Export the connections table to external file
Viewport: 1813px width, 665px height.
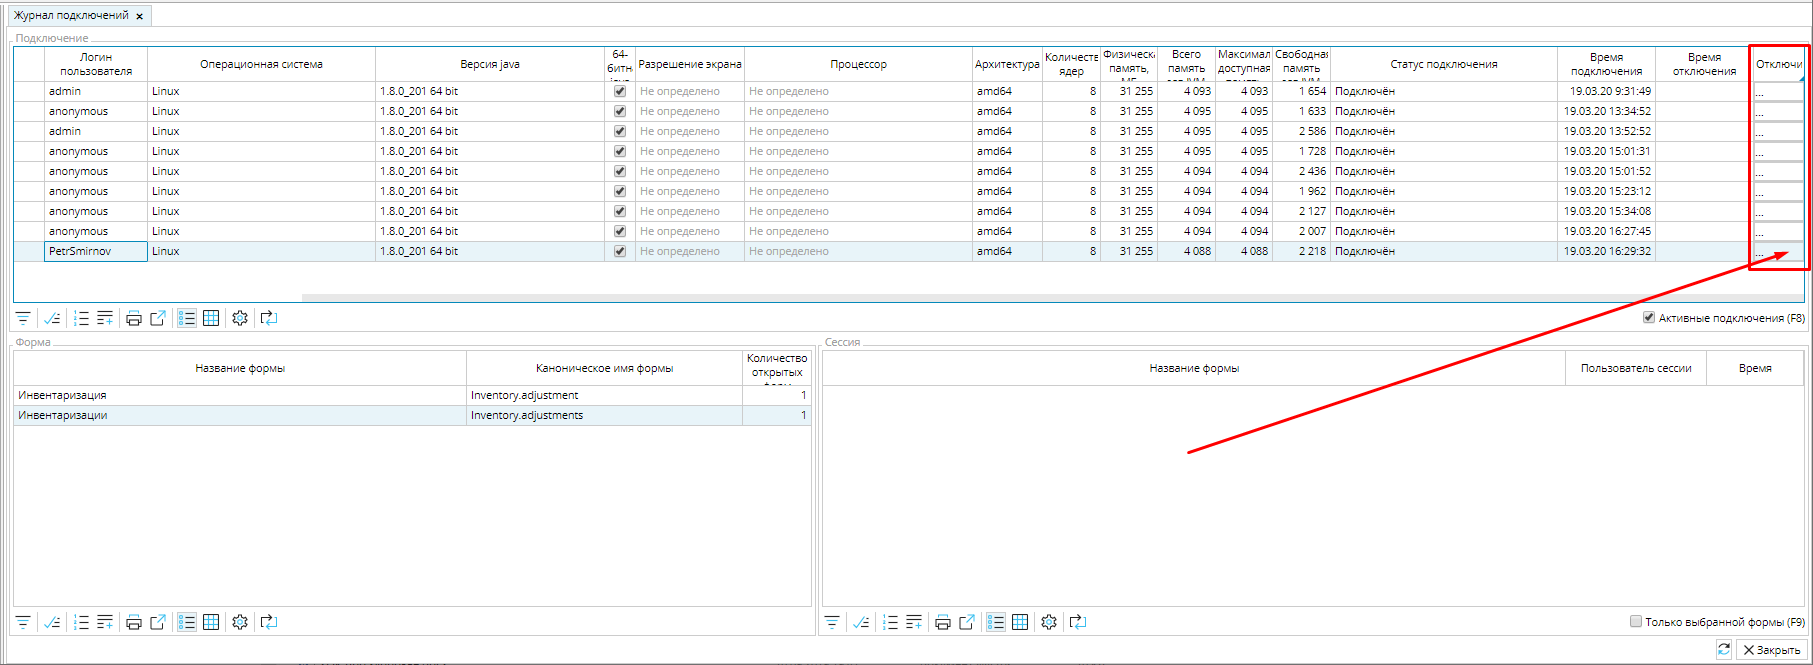point(158,318)
